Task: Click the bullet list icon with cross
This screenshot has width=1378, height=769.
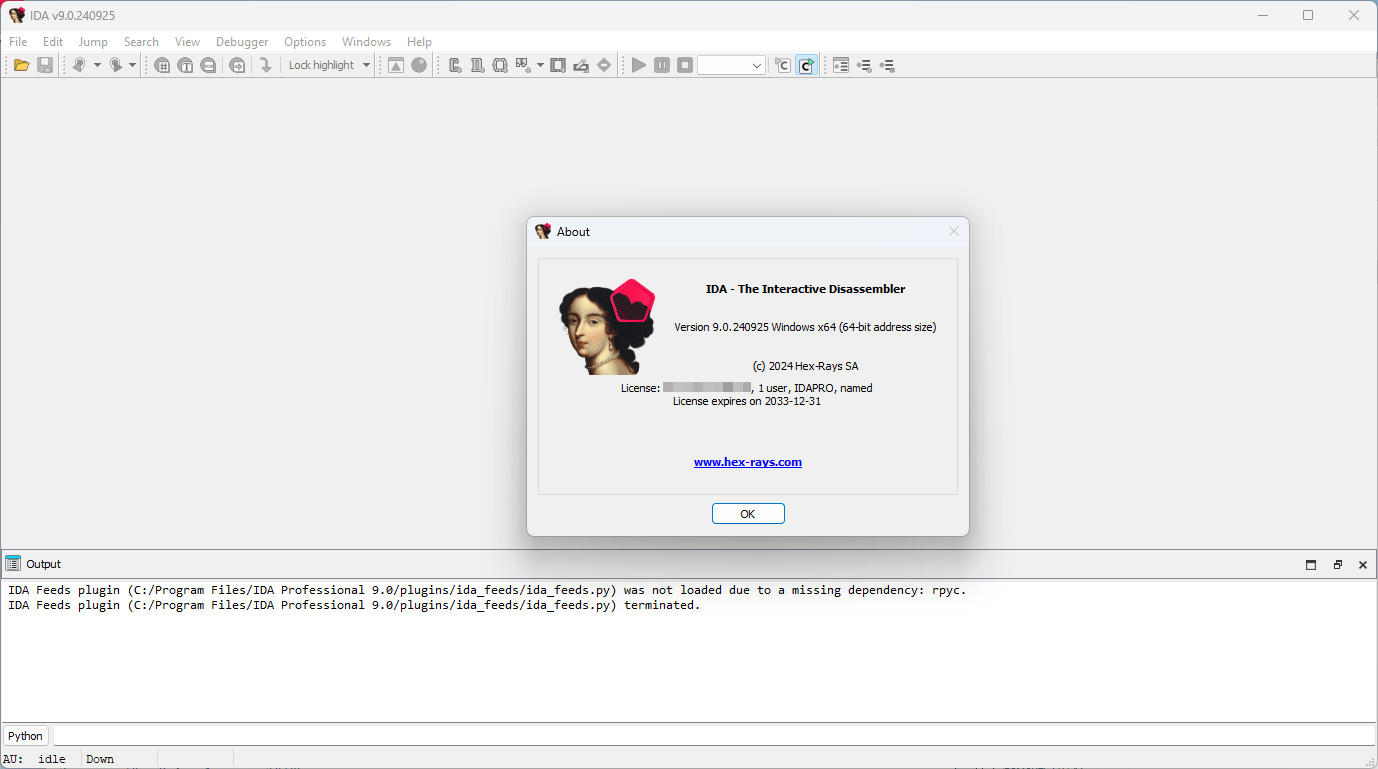Action: click(887, 65)
